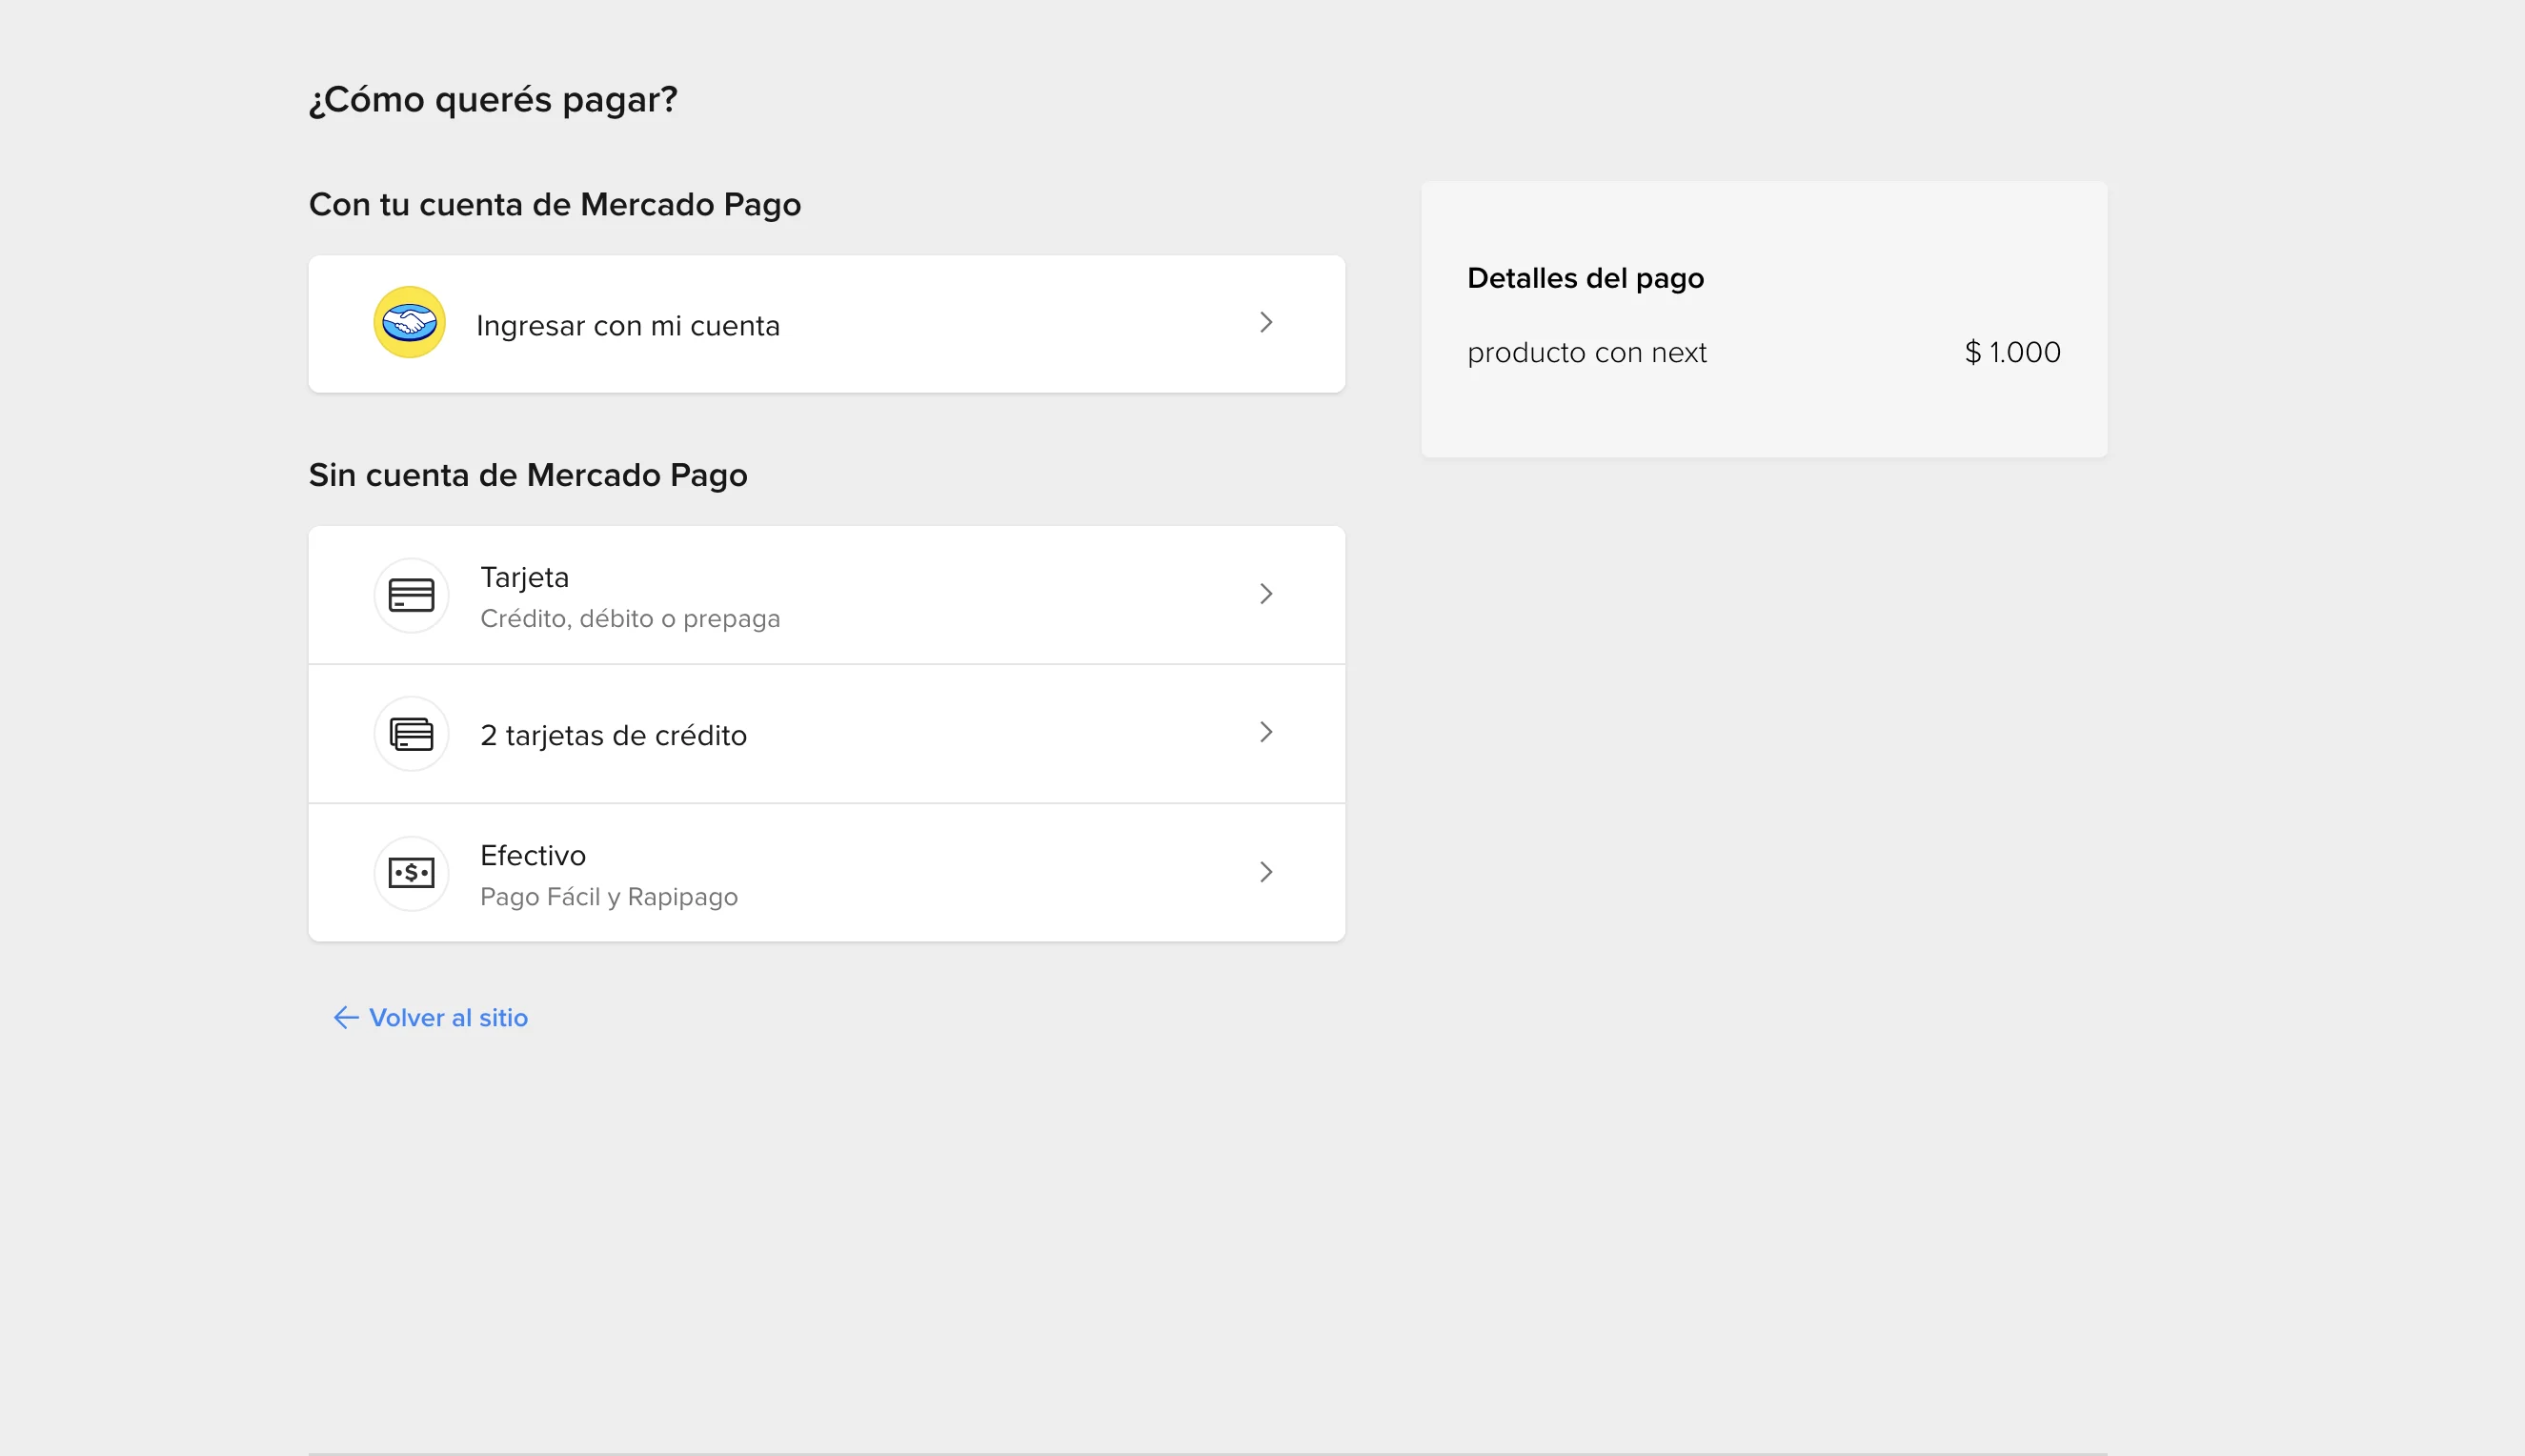Screen dimensions: 2525x1456
Task: Expand the Efectivo row using its chevron arrow
Action: pyautogui.click(x=1266, y=872)
